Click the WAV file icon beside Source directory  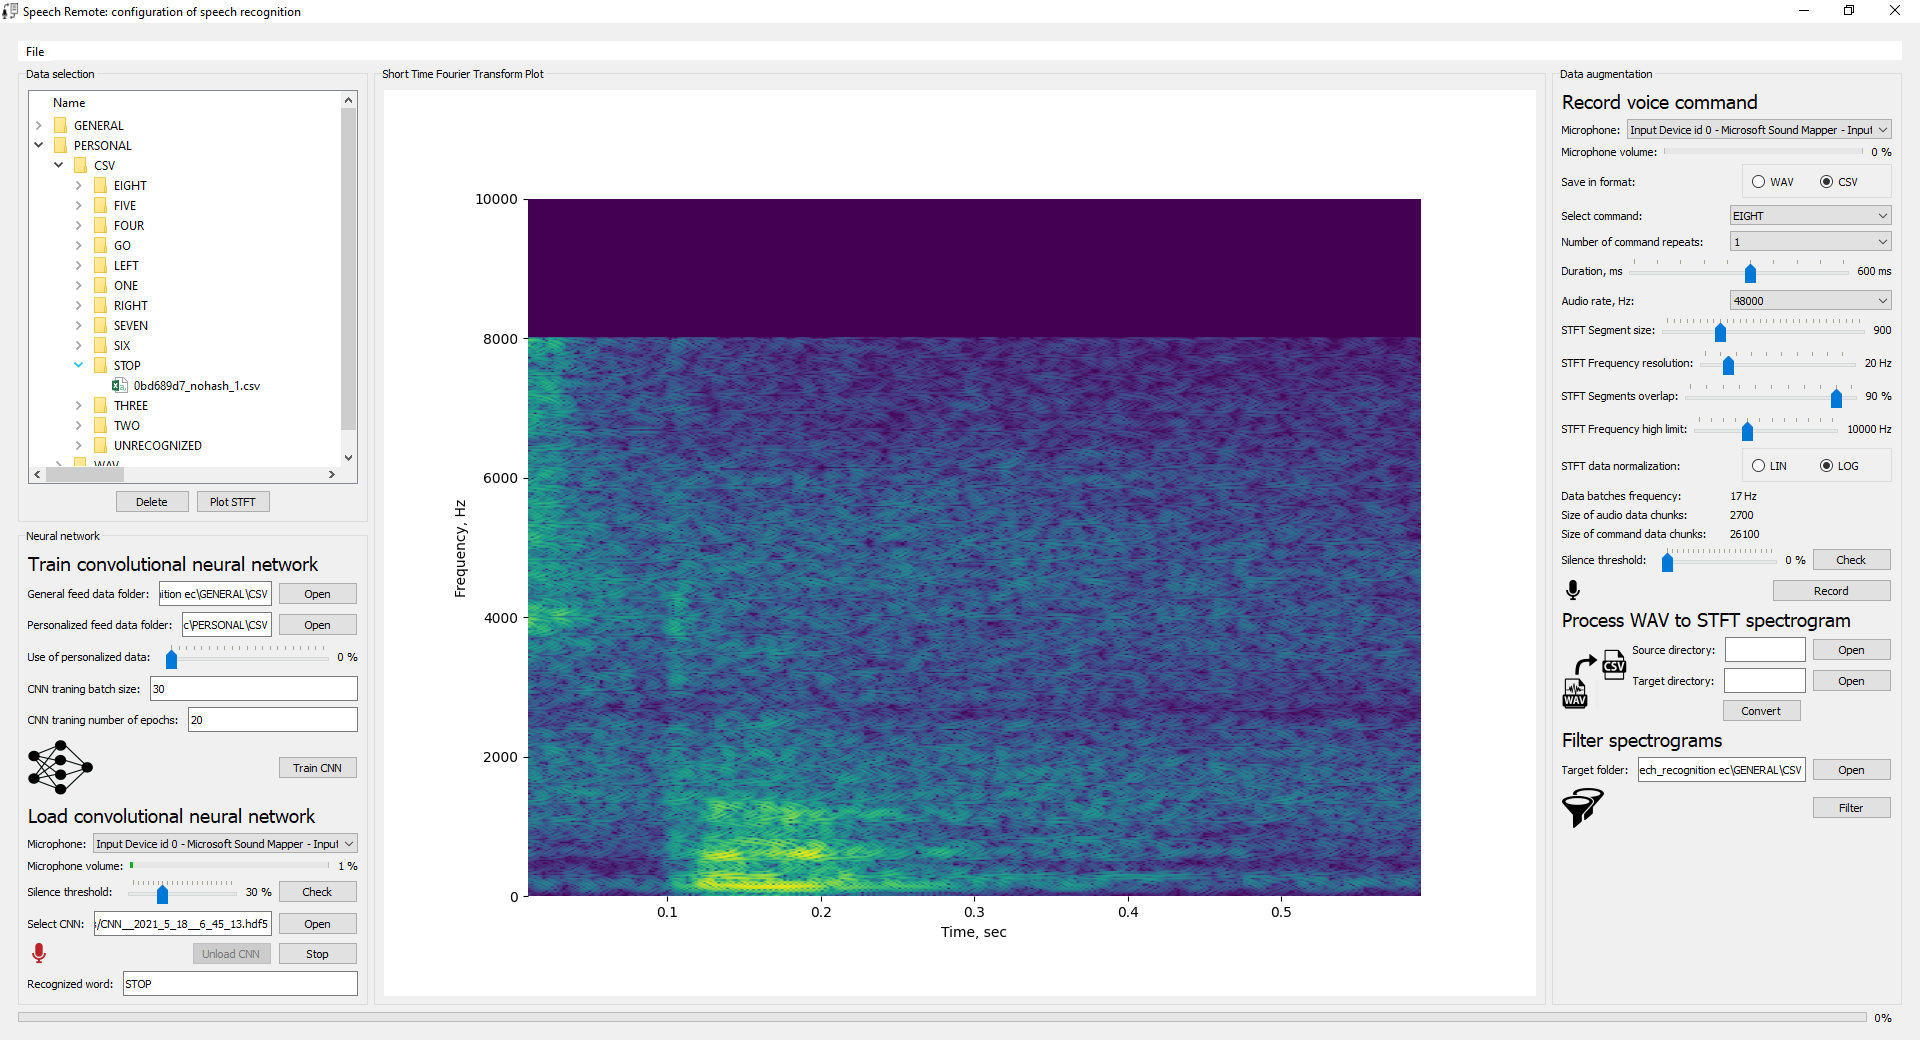point(1575,693)
